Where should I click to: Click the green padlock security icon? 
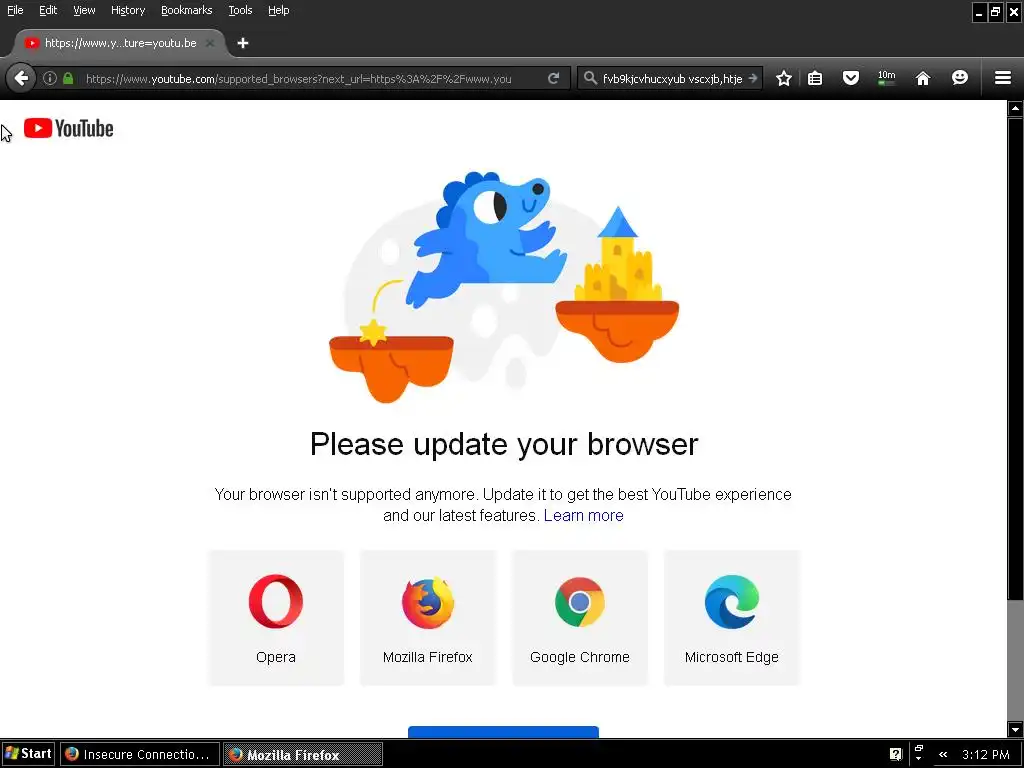tap(68, 78)
